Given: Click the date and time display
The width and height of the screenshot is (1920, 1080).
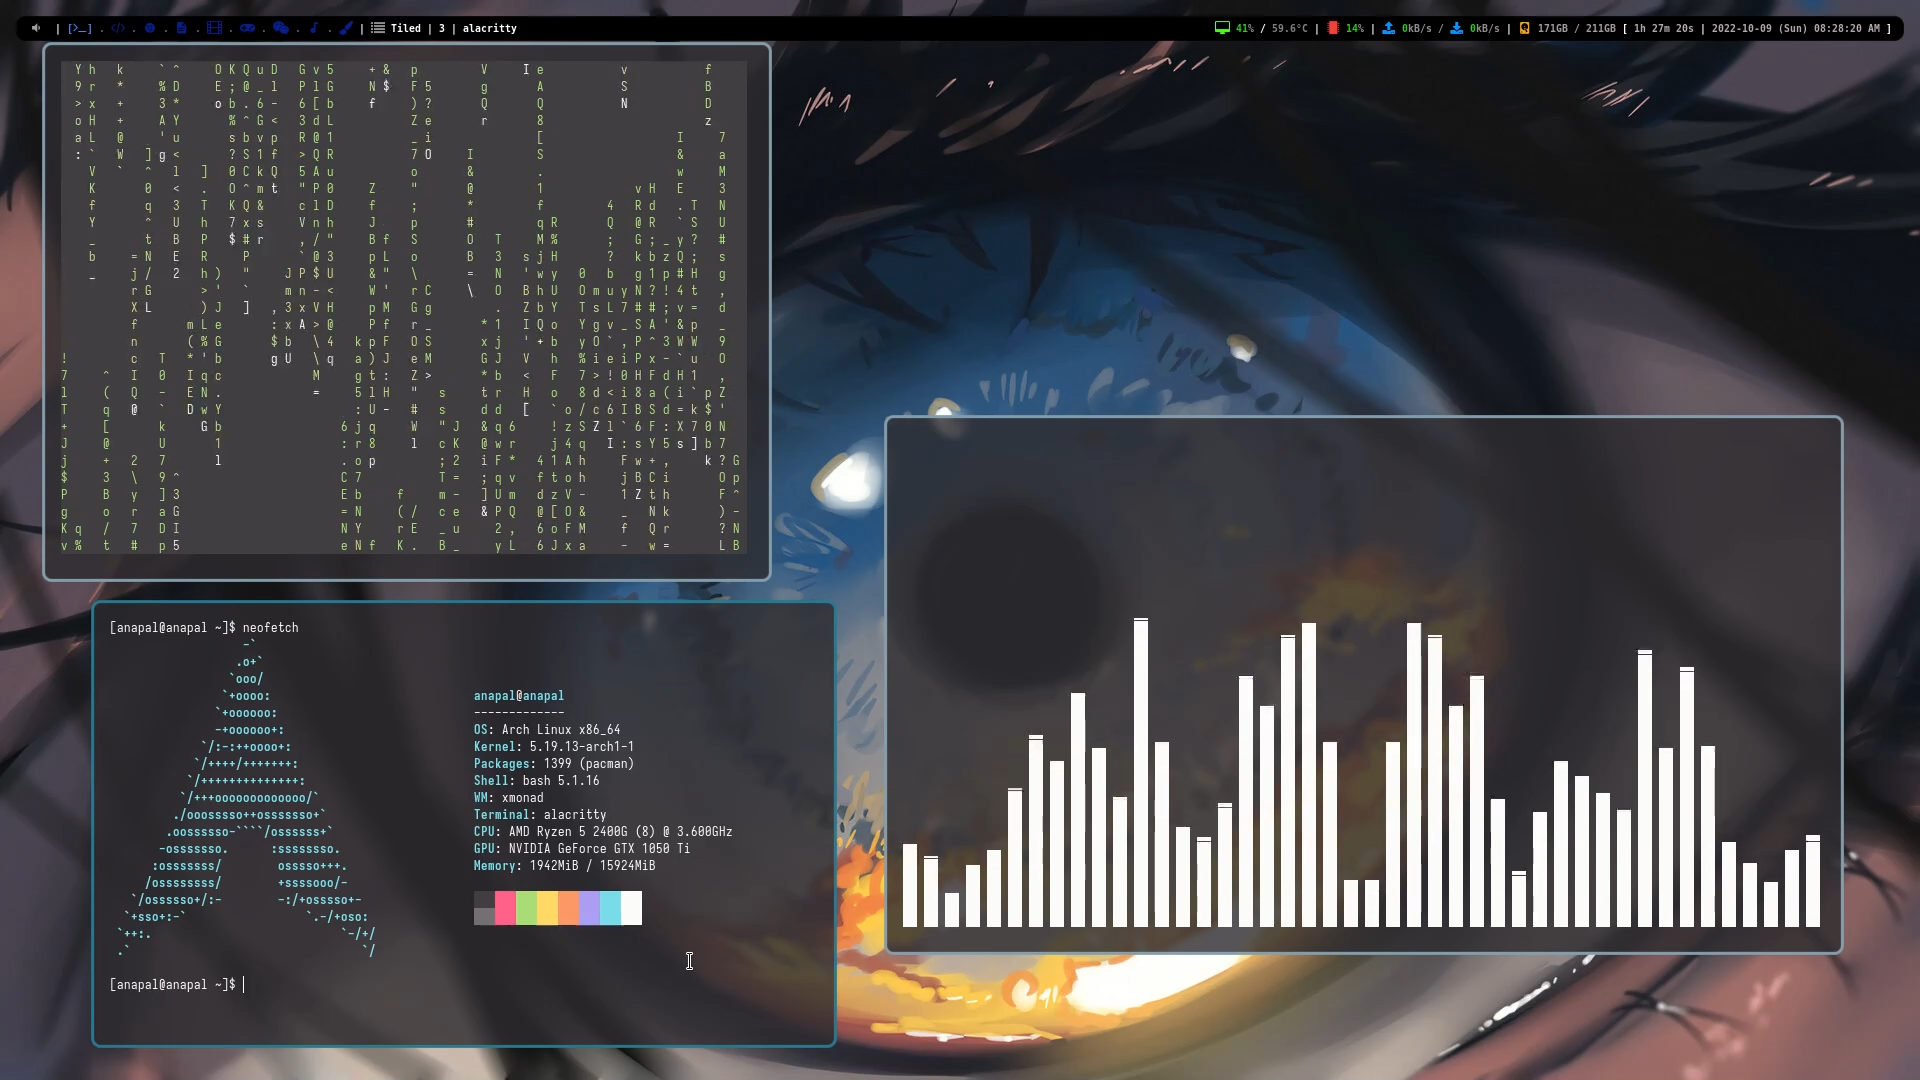Looking at the screenshot, I should click(1795, 28).
